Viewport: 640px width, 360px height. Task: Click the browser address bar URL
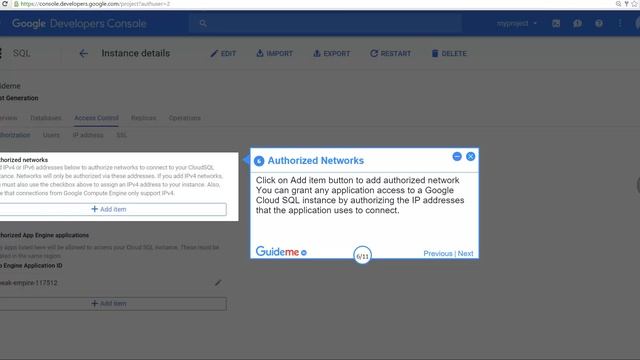(x=95, y=4)
